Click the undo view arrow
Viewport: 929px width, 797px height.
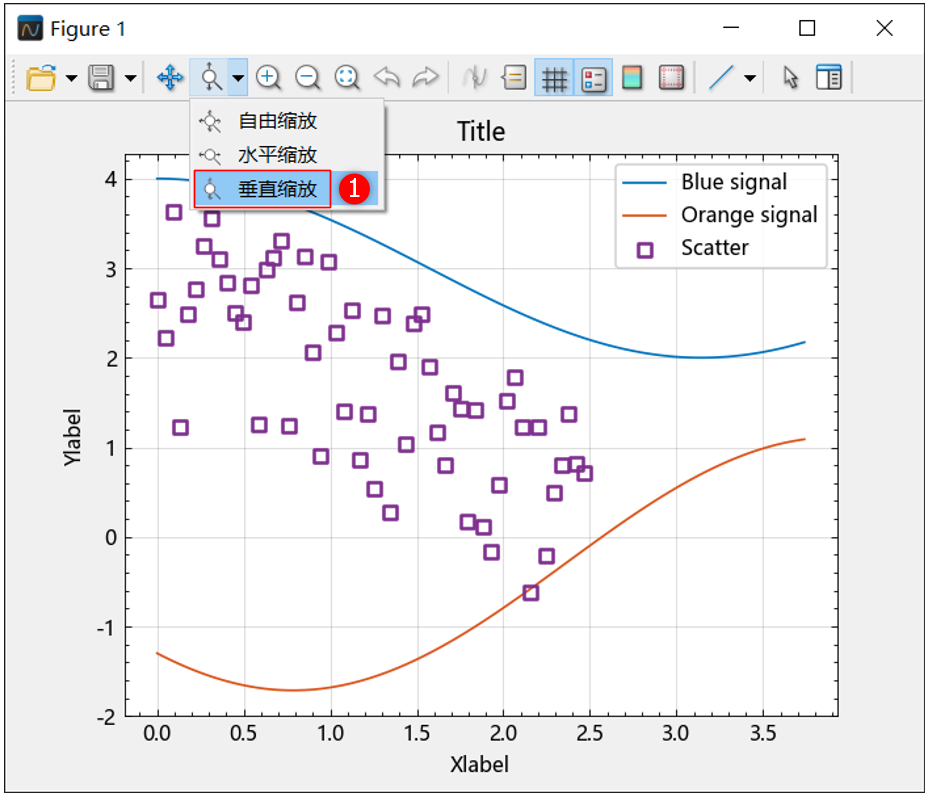coord(386,78)
